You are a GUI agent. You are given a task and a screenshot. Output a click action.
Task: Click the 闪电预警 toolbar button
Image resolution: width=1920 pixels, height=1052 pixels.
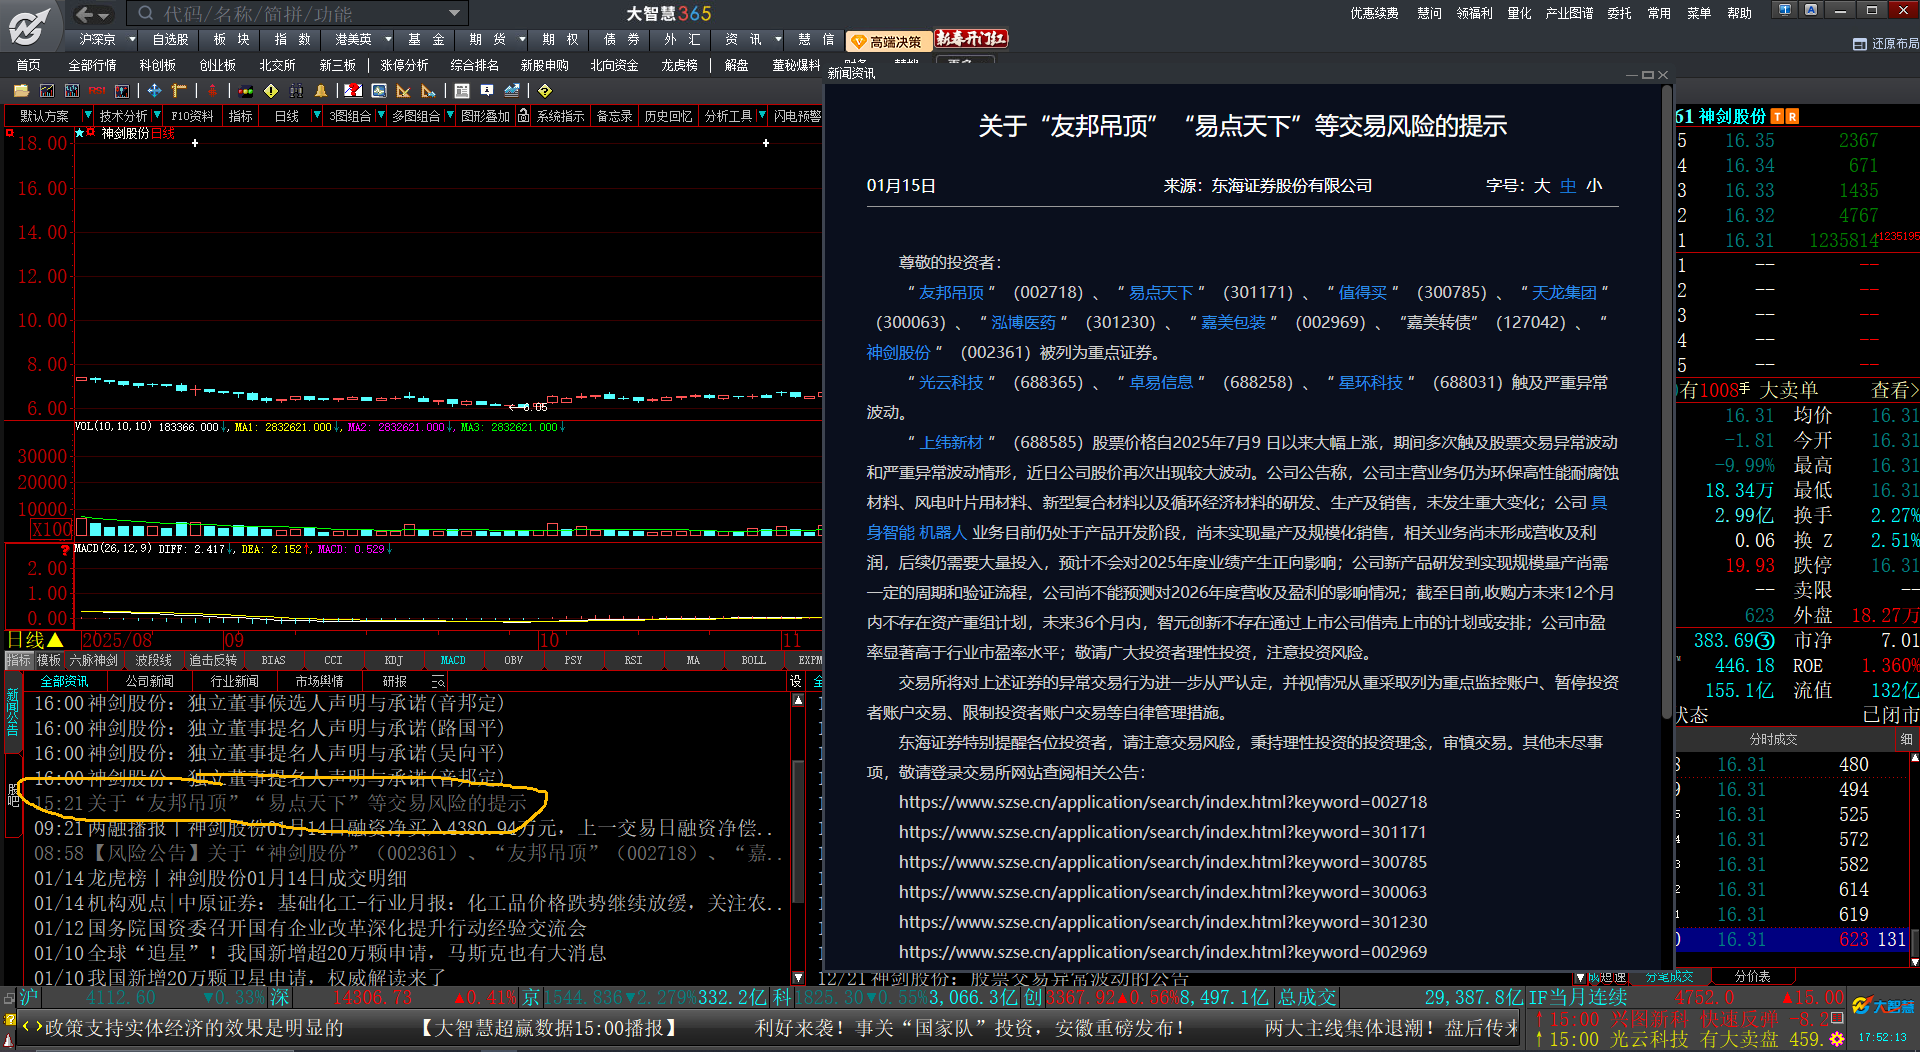click(796, 116)
